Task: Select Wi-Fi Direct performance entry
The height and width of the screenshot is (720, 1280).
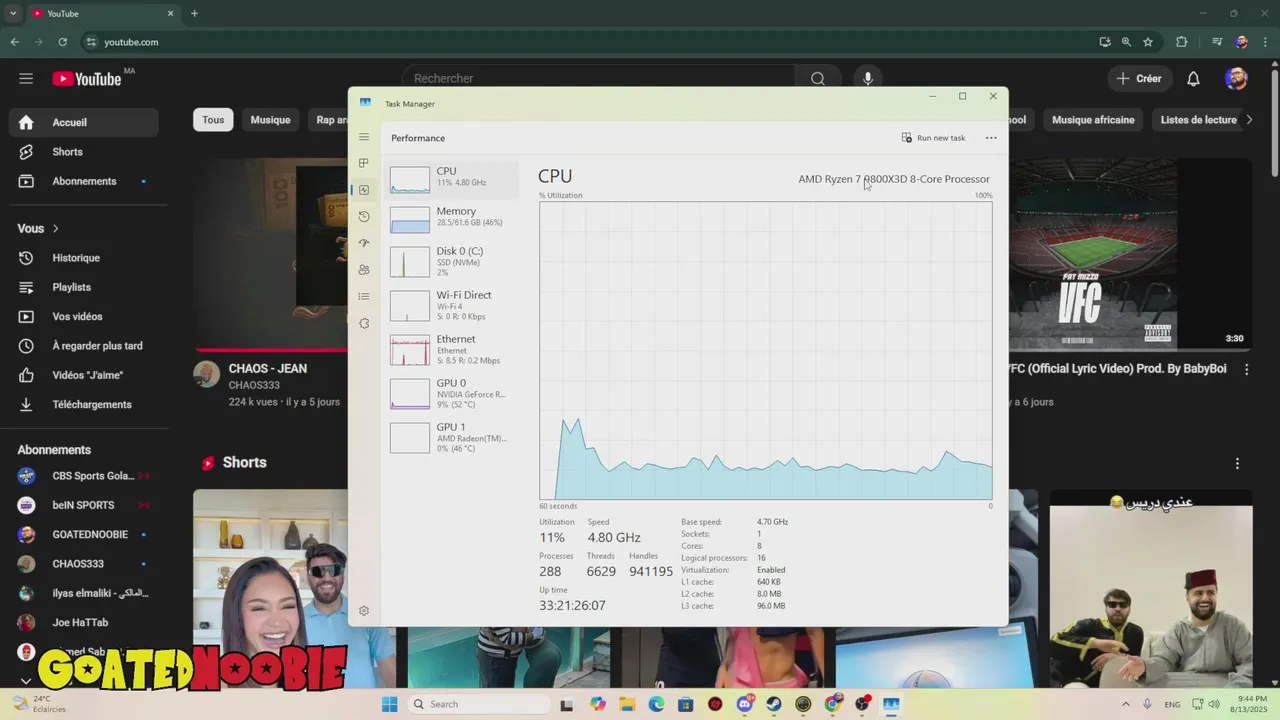Action: pos(453,305)
